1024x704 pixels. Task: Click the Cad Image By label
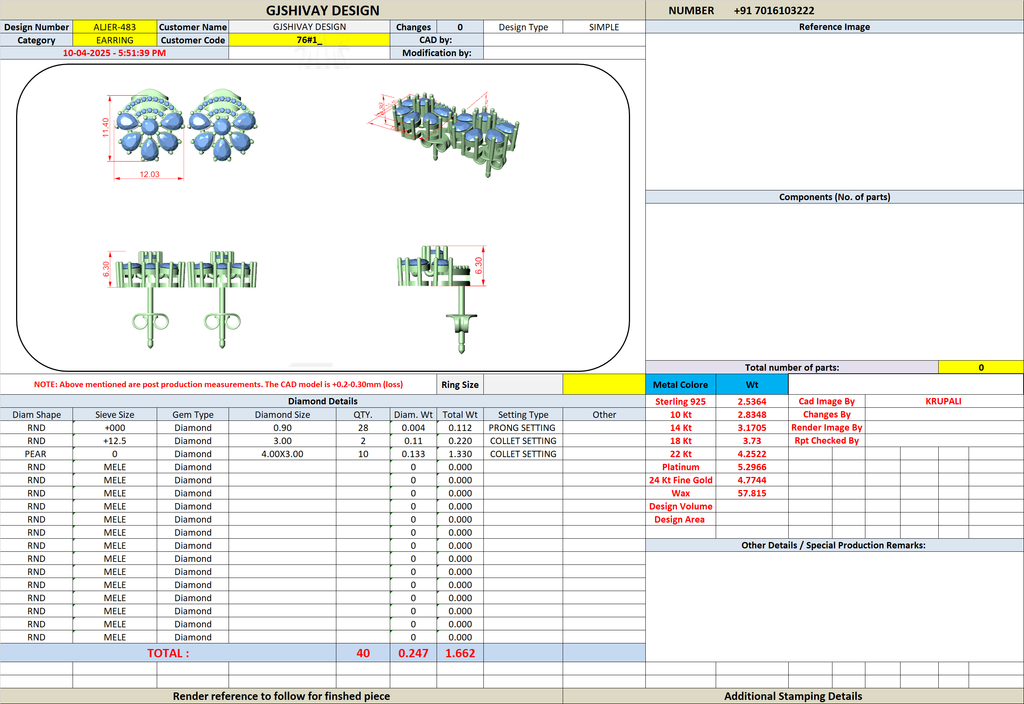(826, 402)
